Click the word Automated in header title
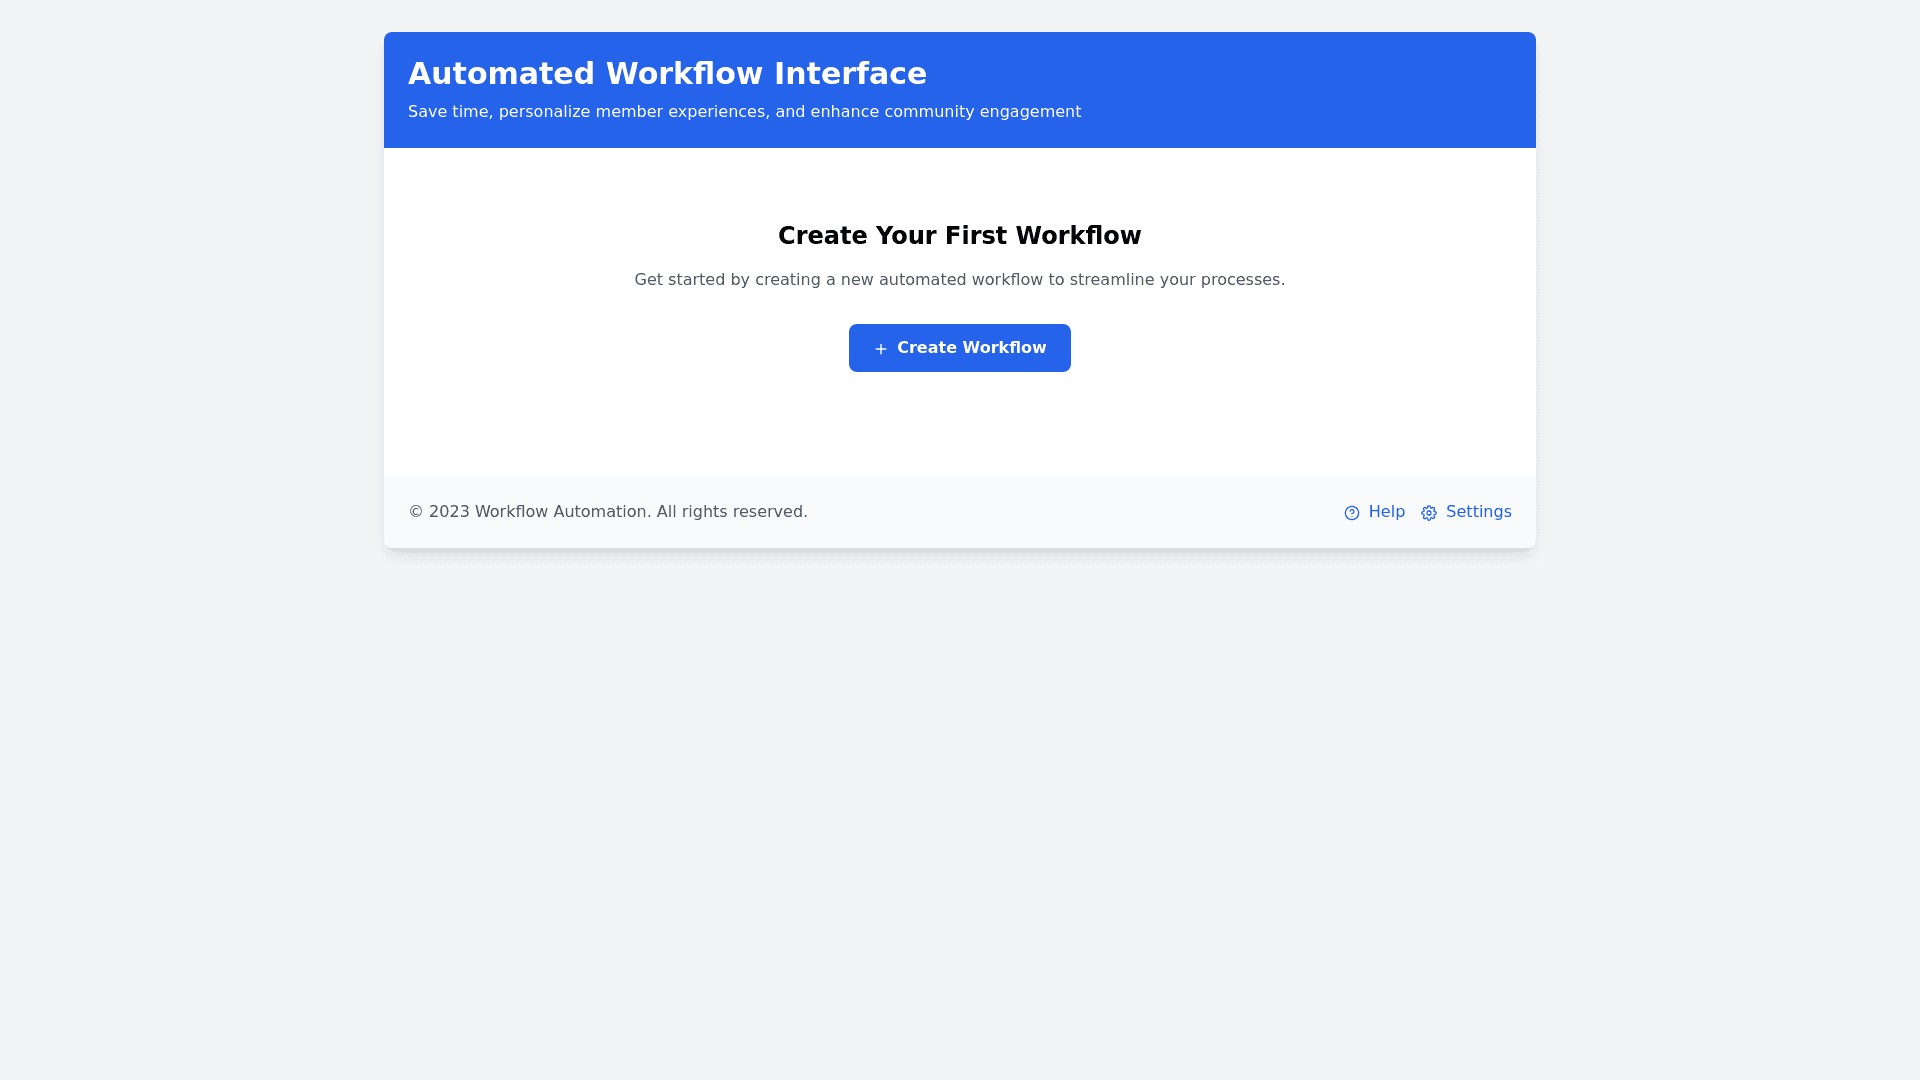The image size is (1920, 1080). click(x=501, y=74)
